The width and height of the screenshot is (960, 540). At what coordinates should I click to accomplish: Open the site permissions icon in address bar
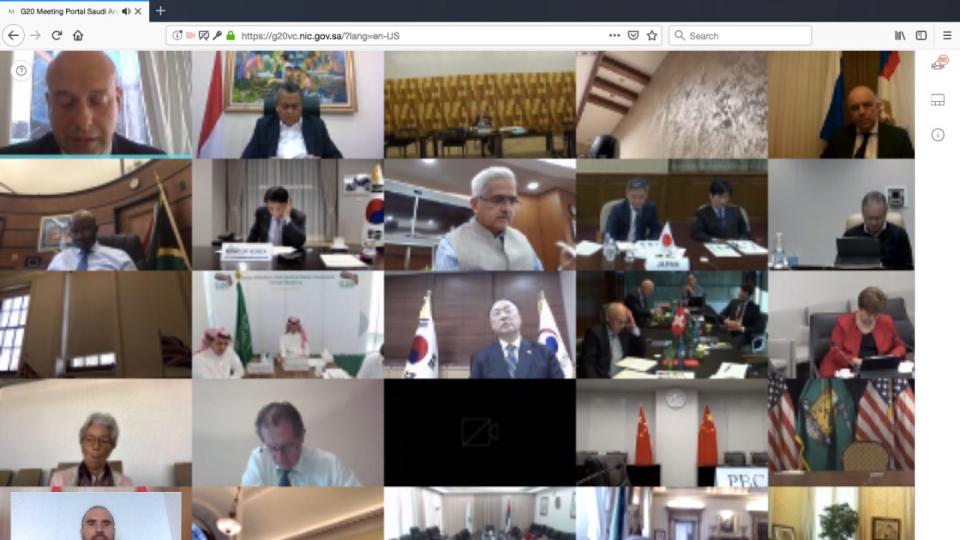tap(204, 36)
